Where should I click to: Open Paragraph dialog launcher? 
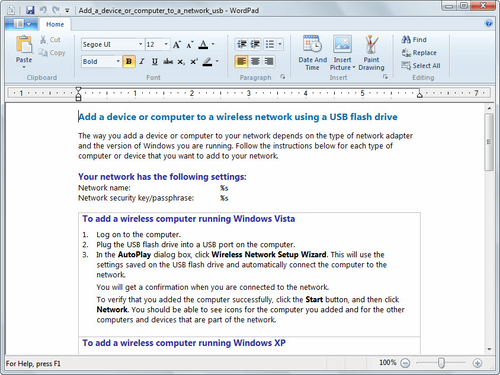point(283,77)
